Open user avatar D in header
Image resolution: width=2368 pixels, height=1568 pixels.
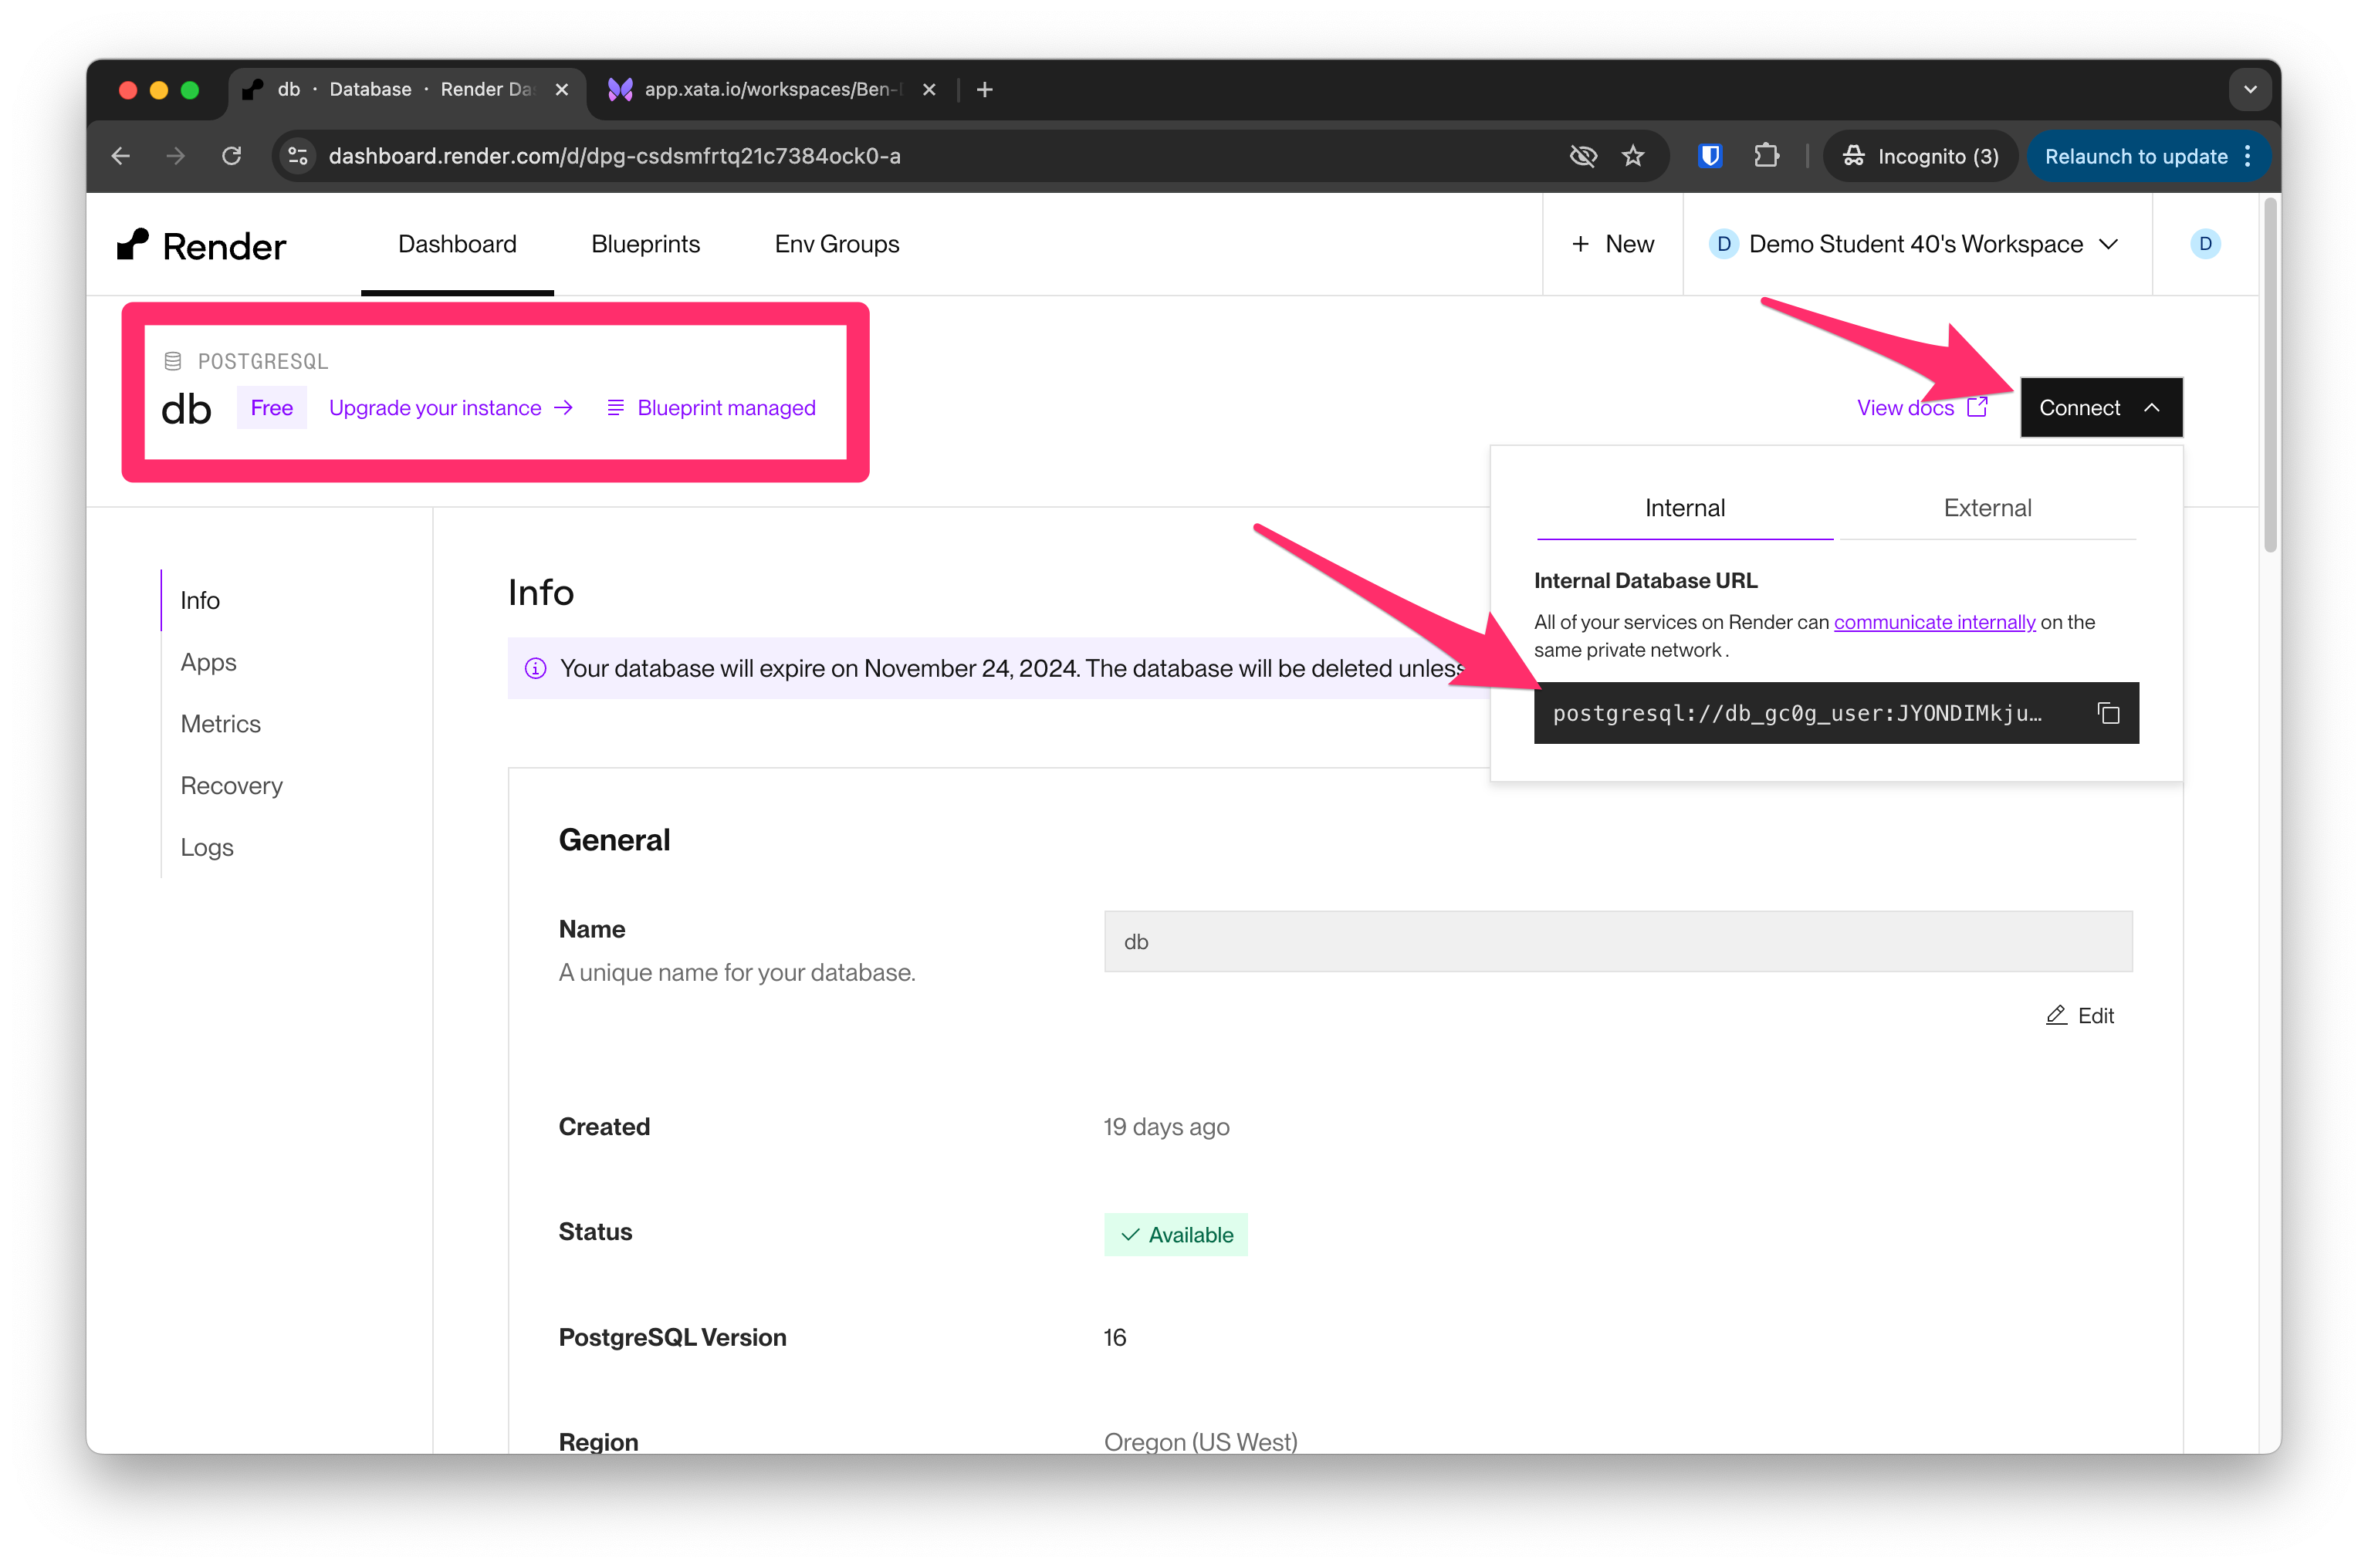[2205, 244]
